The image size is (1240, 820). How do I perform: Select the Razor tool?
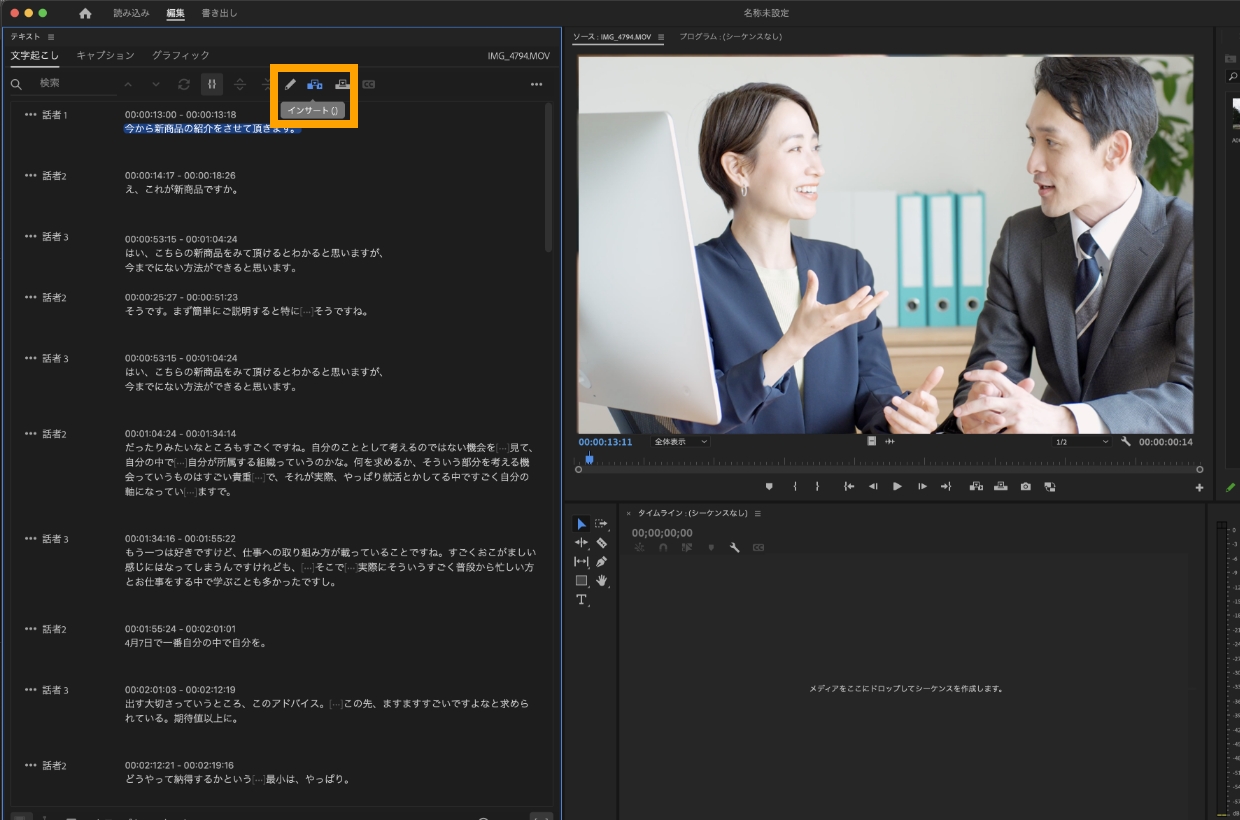click(x=602, y=543)
